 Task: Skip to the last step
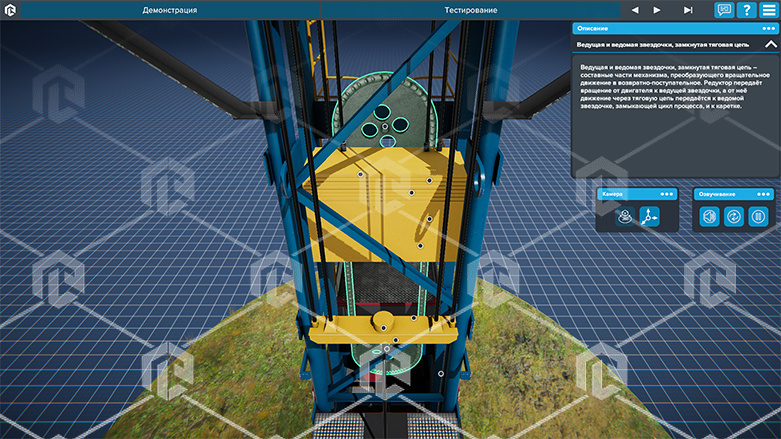pos(688,10)
